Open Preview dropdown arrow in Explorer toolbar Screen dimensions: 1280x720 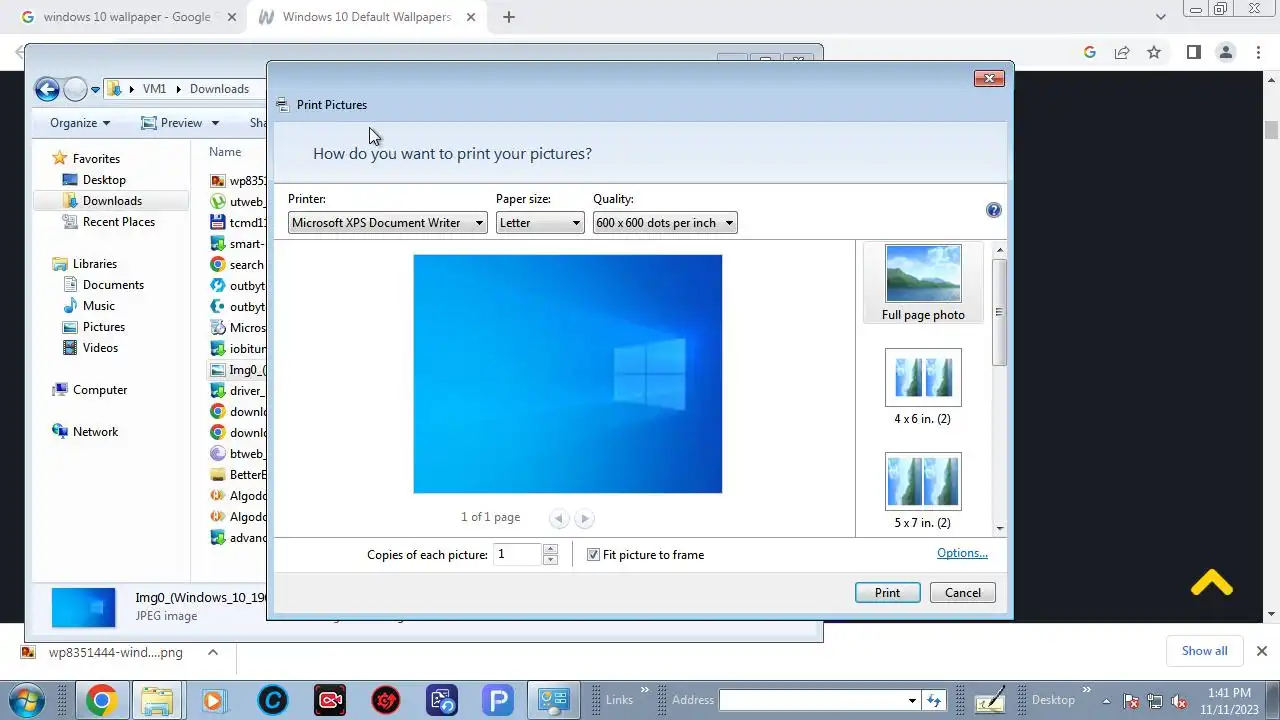pyautogui.click(x=214, y=123)
